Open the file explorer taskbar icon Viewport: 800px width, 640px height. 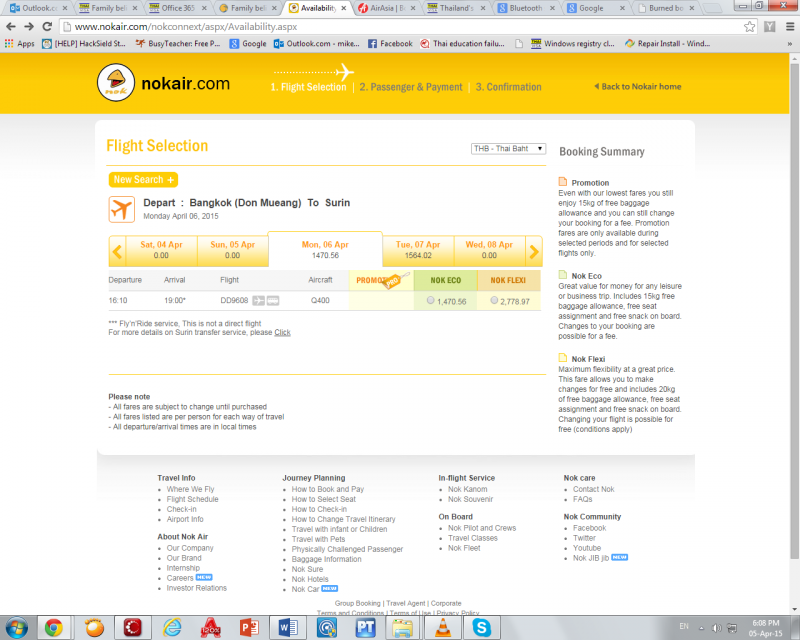click(x=403, y=628)
